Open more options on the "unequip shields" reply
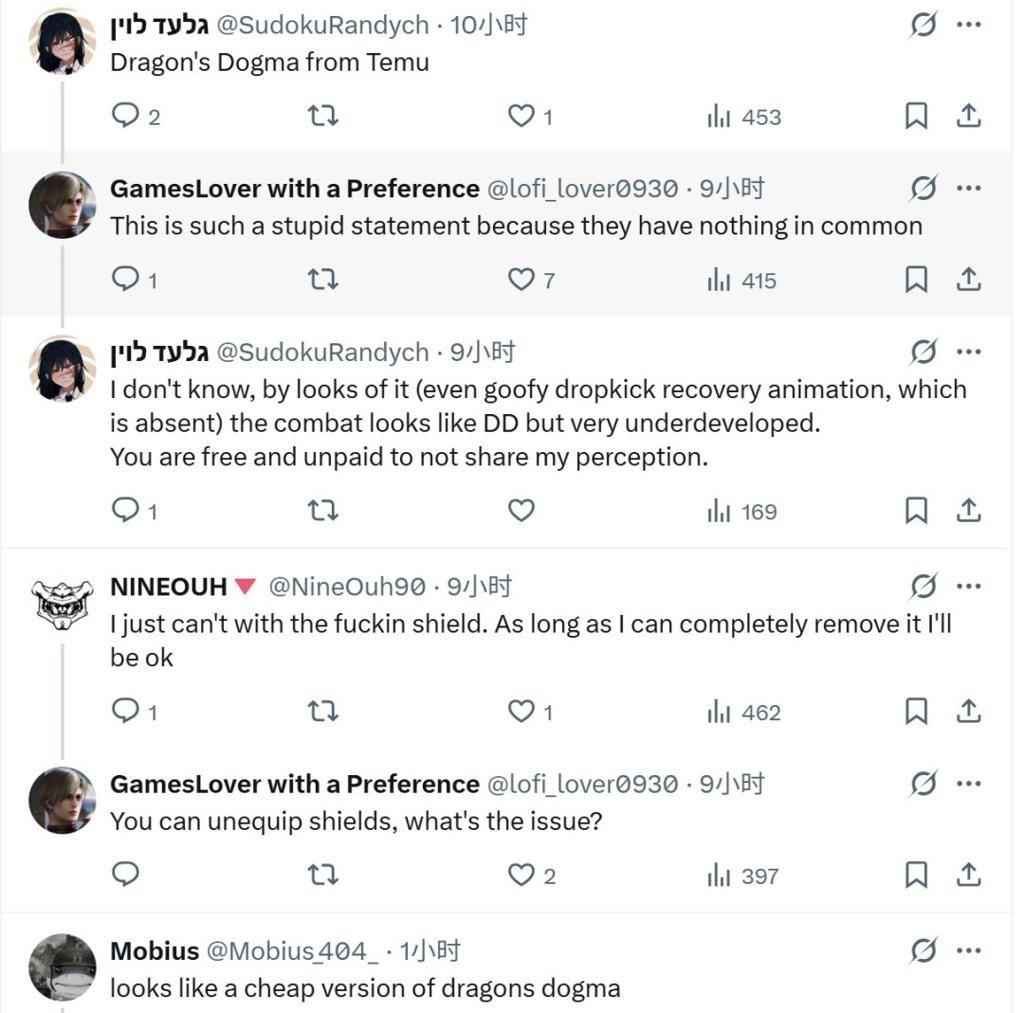Screen dimensions: 1024x1013 pyautogui.click(x=968, y=783)
